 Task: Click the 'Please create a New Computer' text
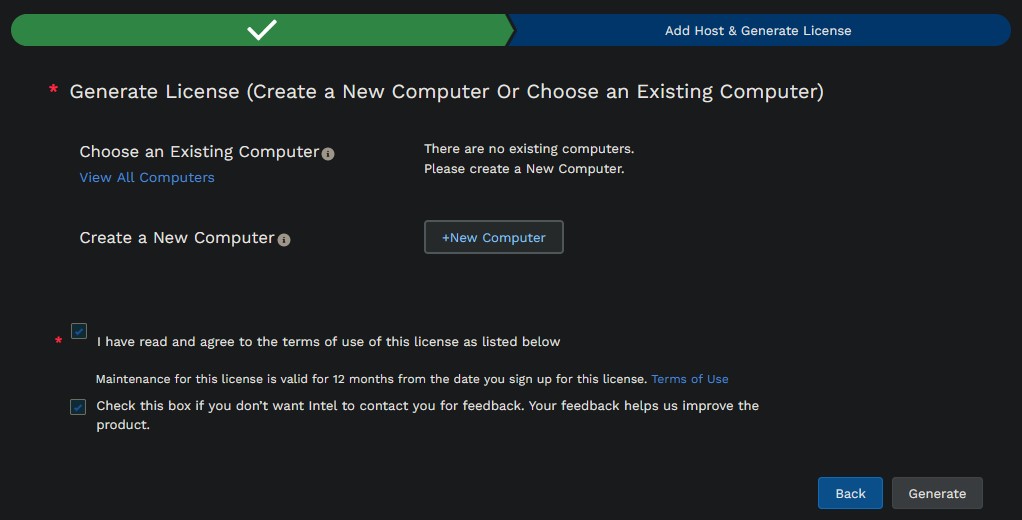(x=524, y=169)
